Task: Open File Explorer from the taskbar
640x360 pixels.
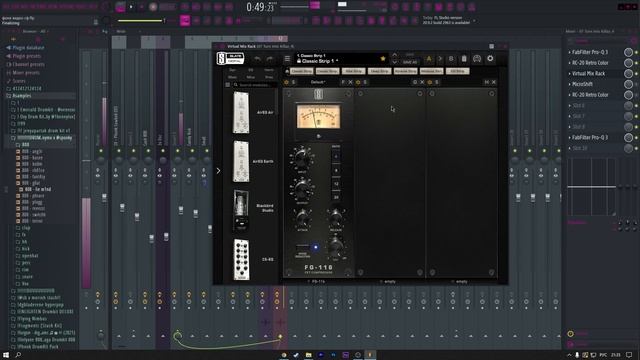Action: point(309,355)
